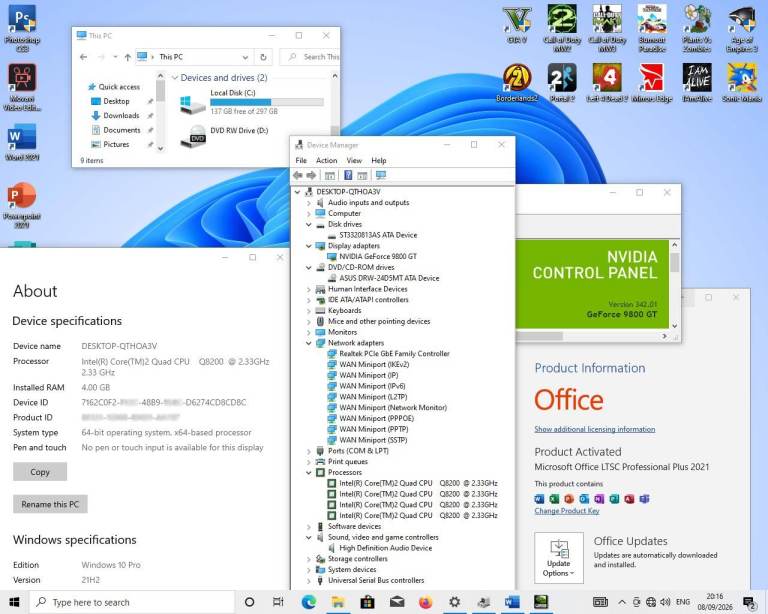Click the Copy button in About
This screenshot has width=768, height=614.
[40, 472]
